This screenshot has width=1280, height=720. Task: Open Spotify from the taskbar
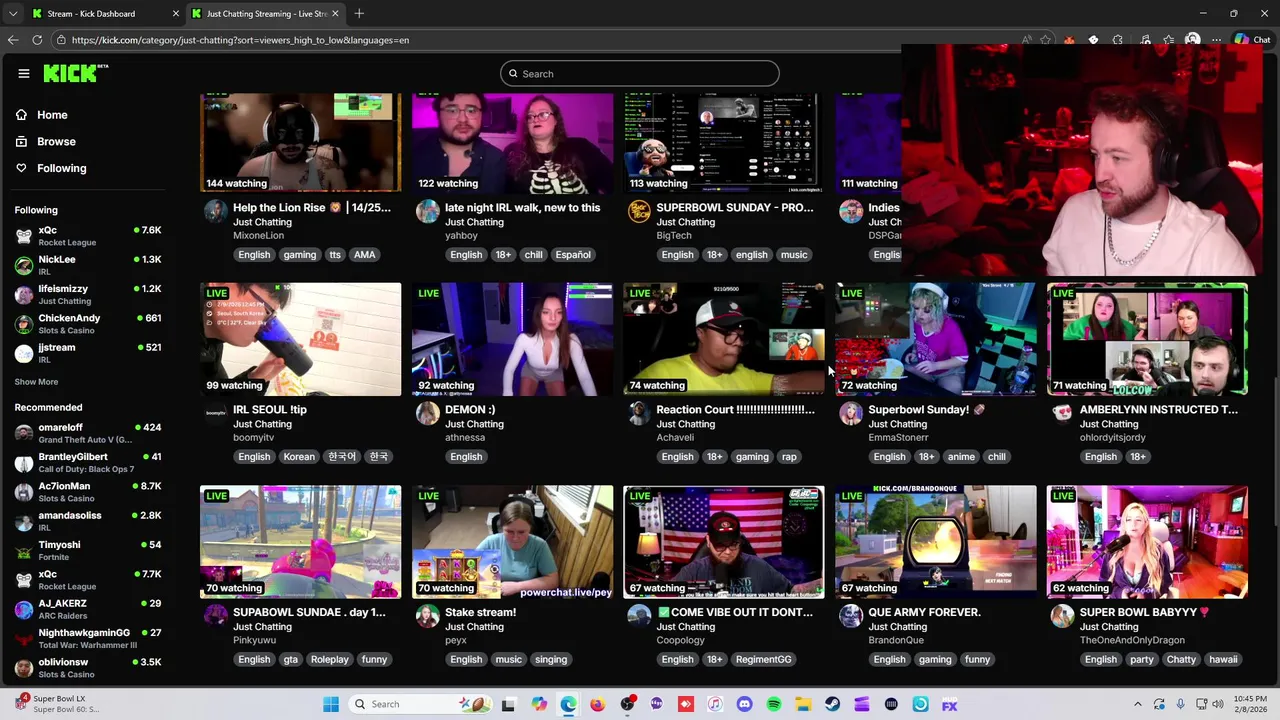tap(774, 704)
